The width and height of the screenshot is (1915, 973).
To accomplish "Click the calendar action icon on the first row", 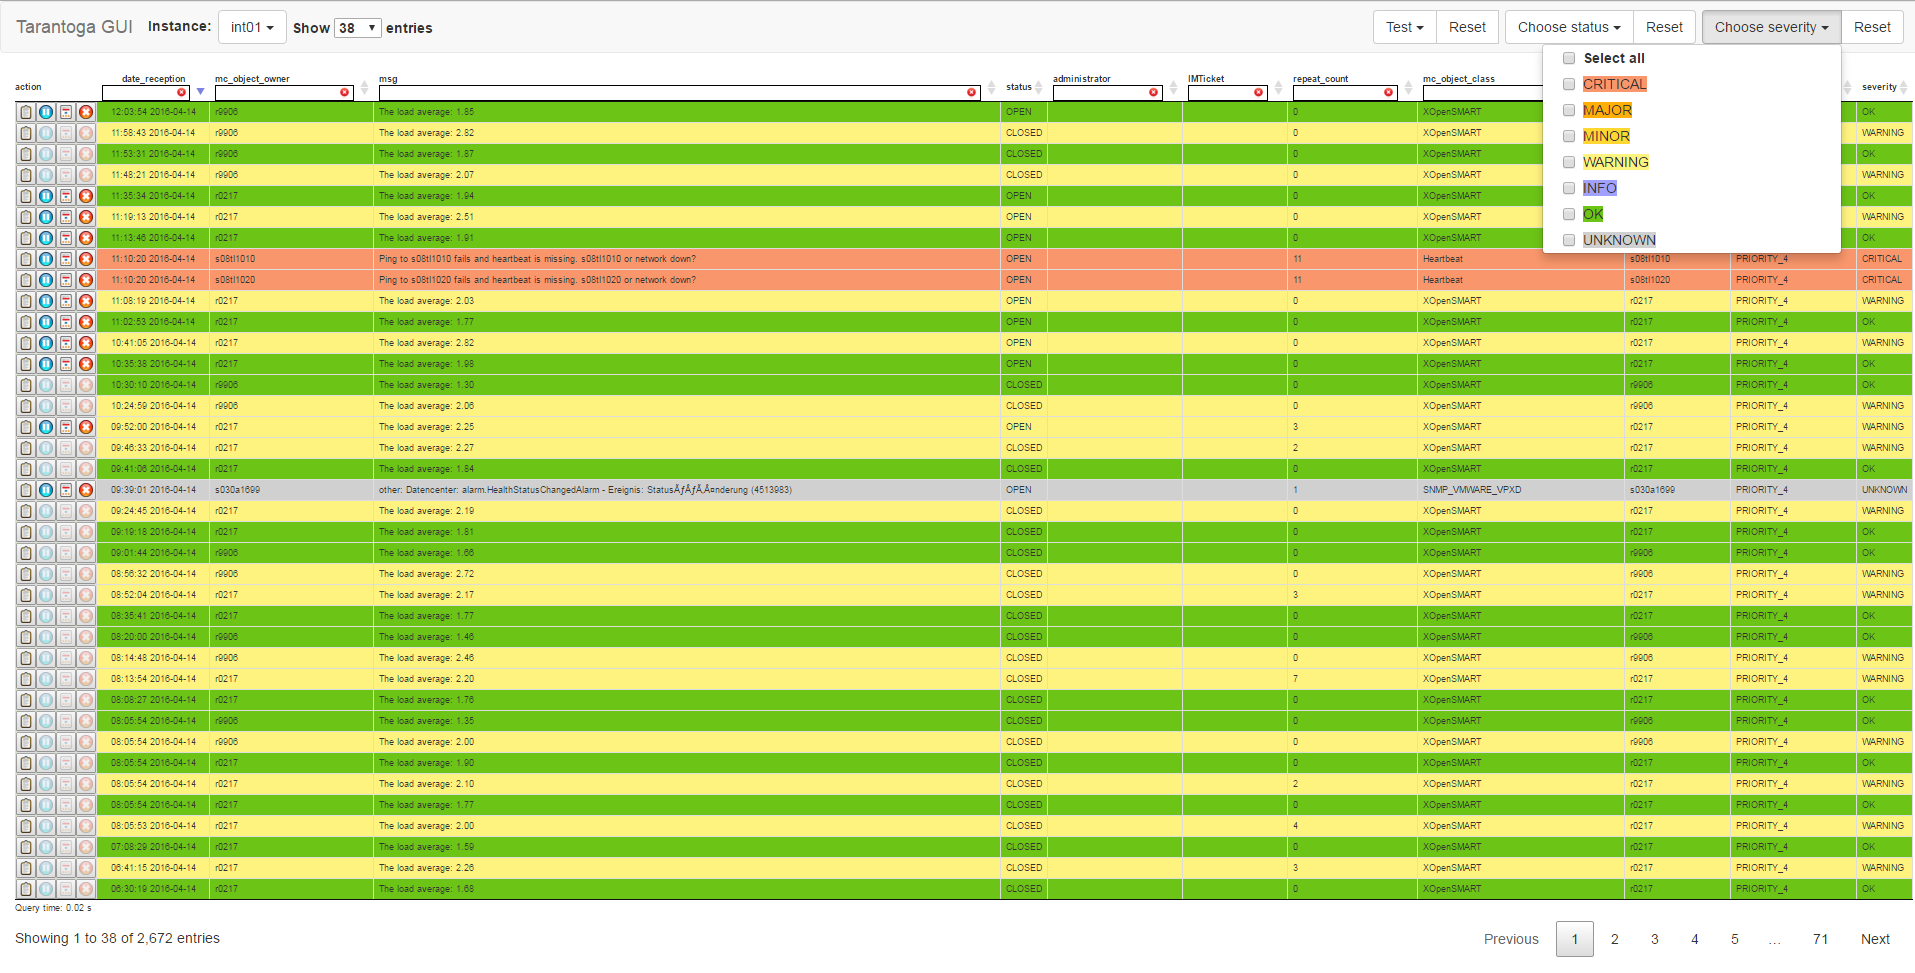I will click(x=65, y=111).
